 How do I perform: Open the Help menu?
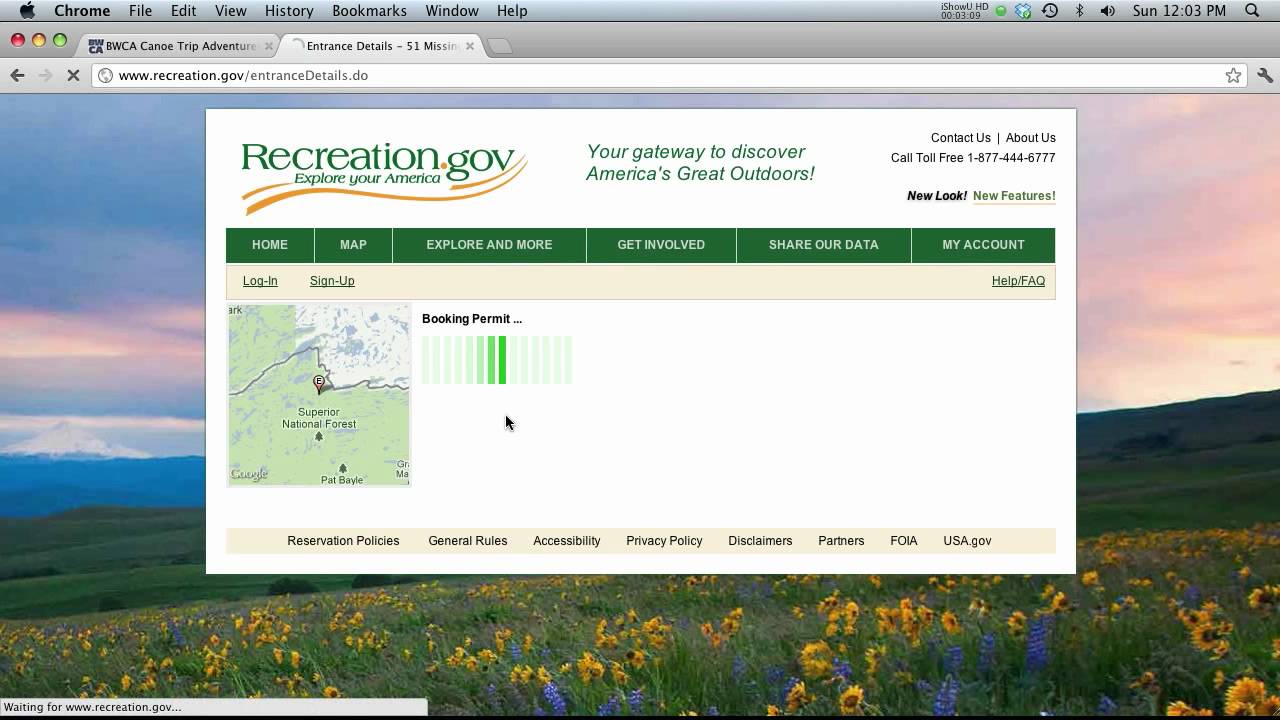coord(512,11)
